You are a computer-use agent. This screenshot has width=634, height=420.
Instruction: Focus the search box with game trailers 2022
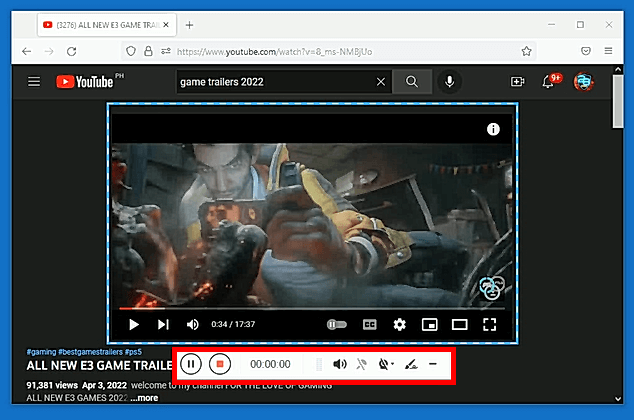[275, 82]
